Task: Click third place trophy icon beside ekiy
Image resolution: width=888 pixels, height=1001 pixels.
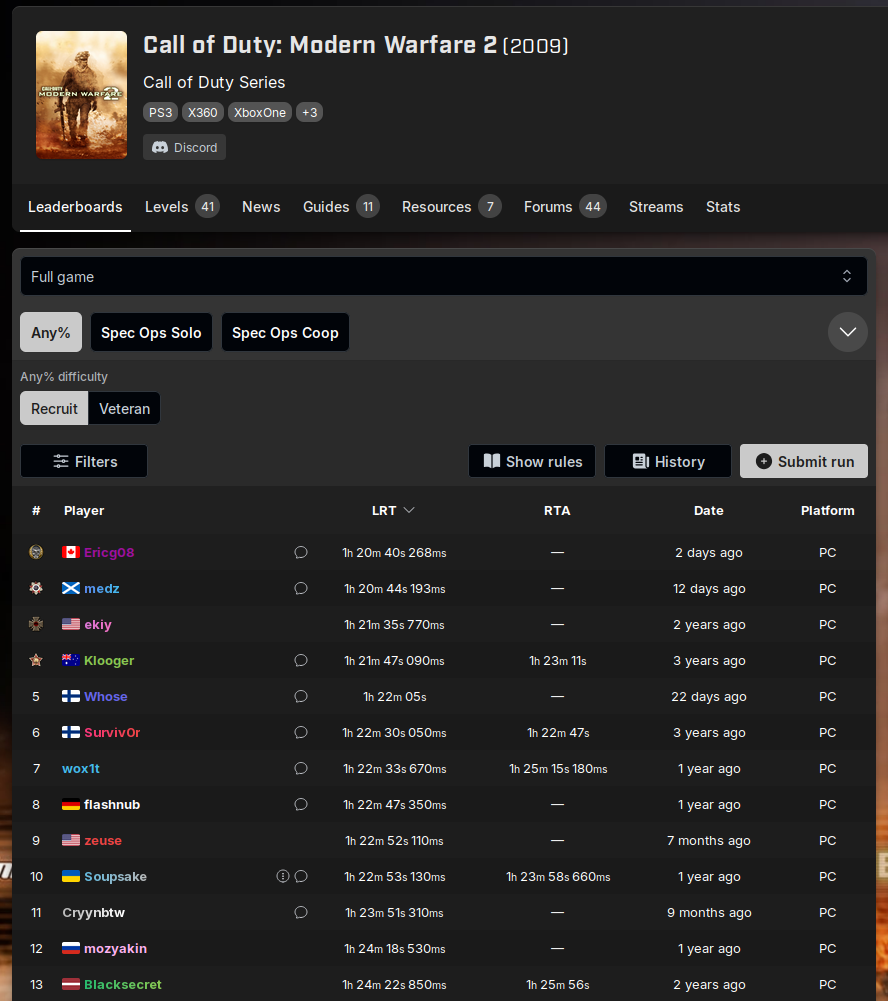Action: [x=36, y=624]
